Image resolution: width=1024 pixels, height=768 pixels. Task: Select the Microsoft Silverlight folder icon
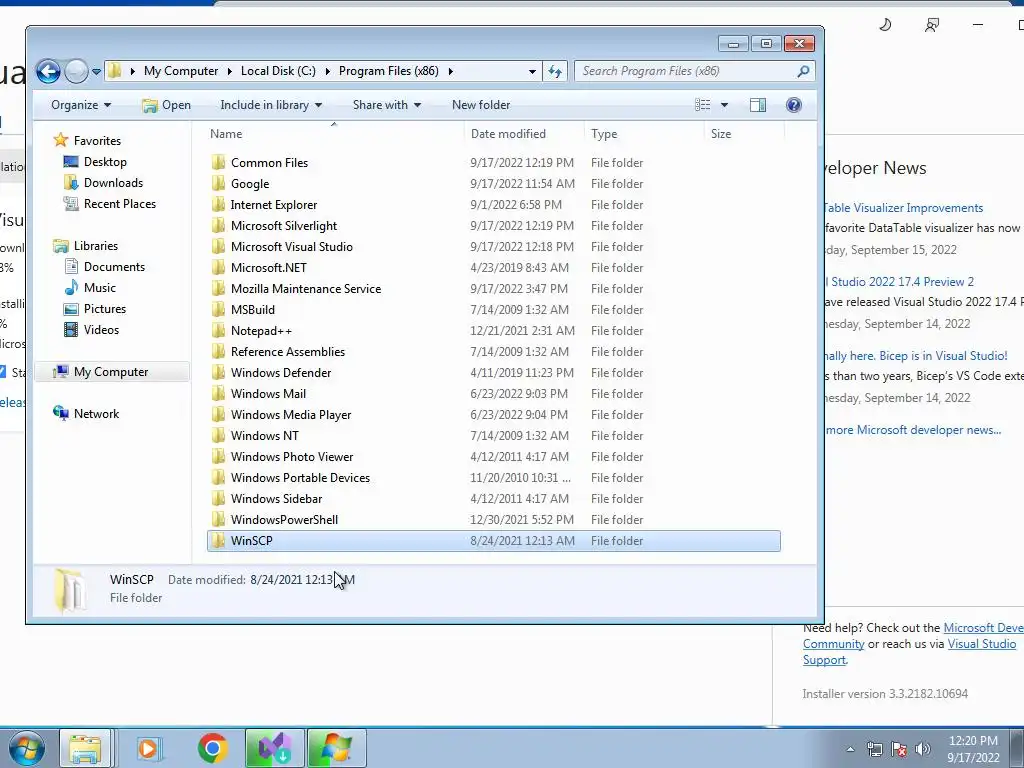click(219, 225)
